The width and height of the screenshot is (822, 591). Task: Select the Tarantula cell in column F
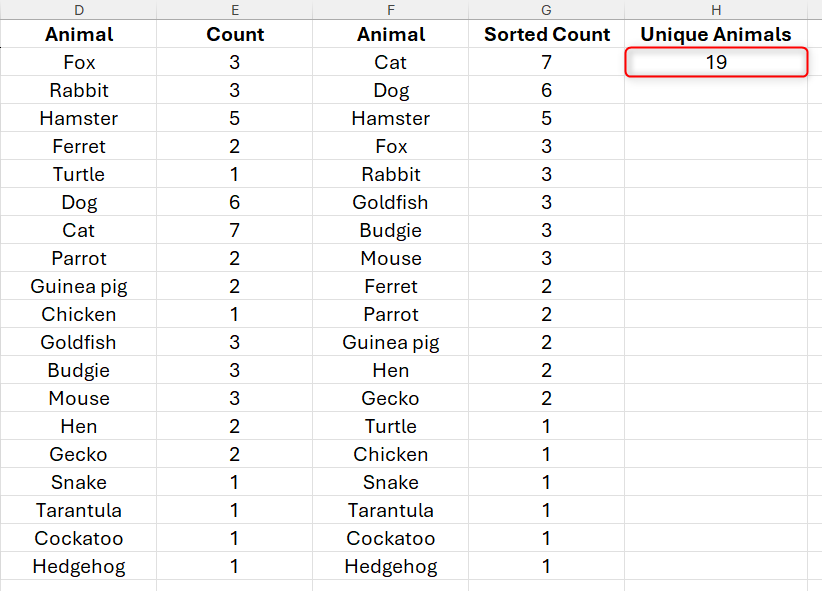[390, 510]
